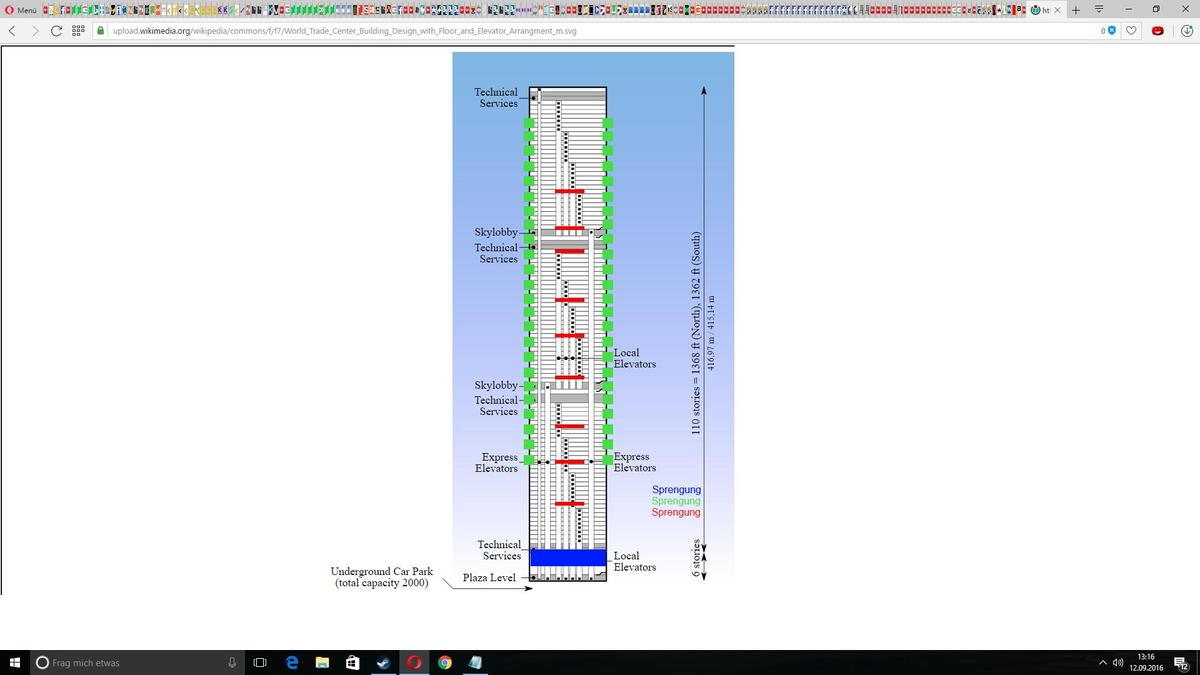
Task: Click the "110 stories" height annotation
Action: click(x=696, y=333)
